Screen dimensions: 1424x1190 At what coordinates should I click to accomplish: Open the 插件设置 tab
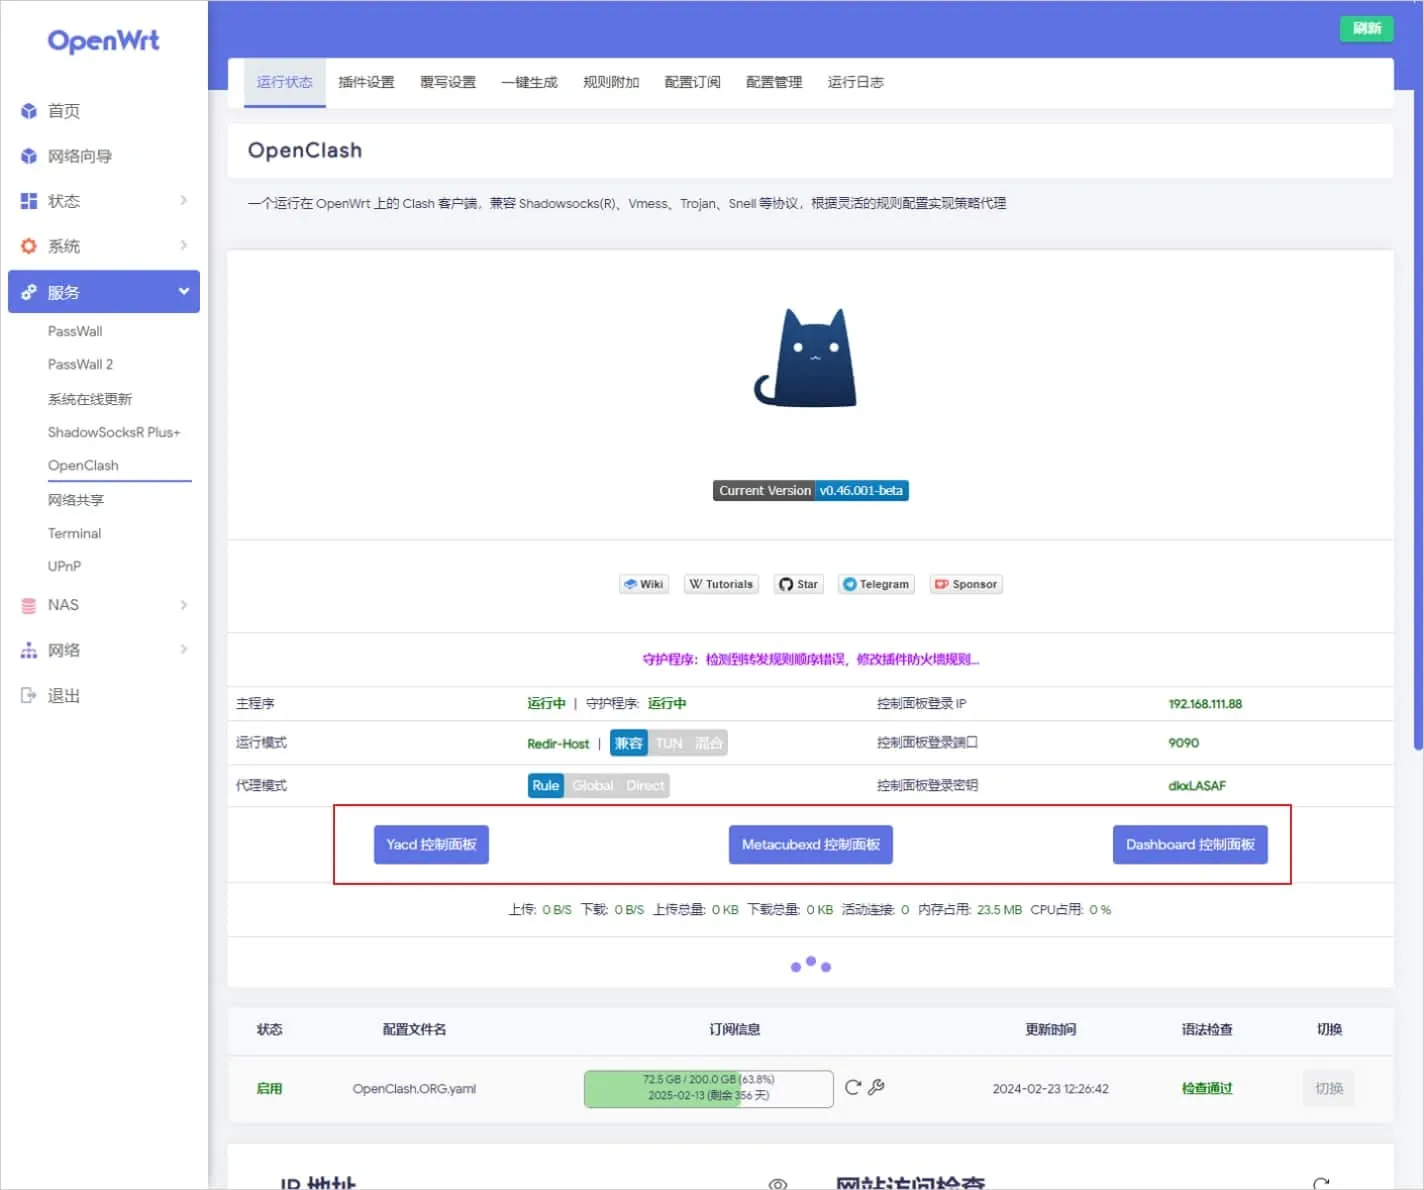pos(366,82)
